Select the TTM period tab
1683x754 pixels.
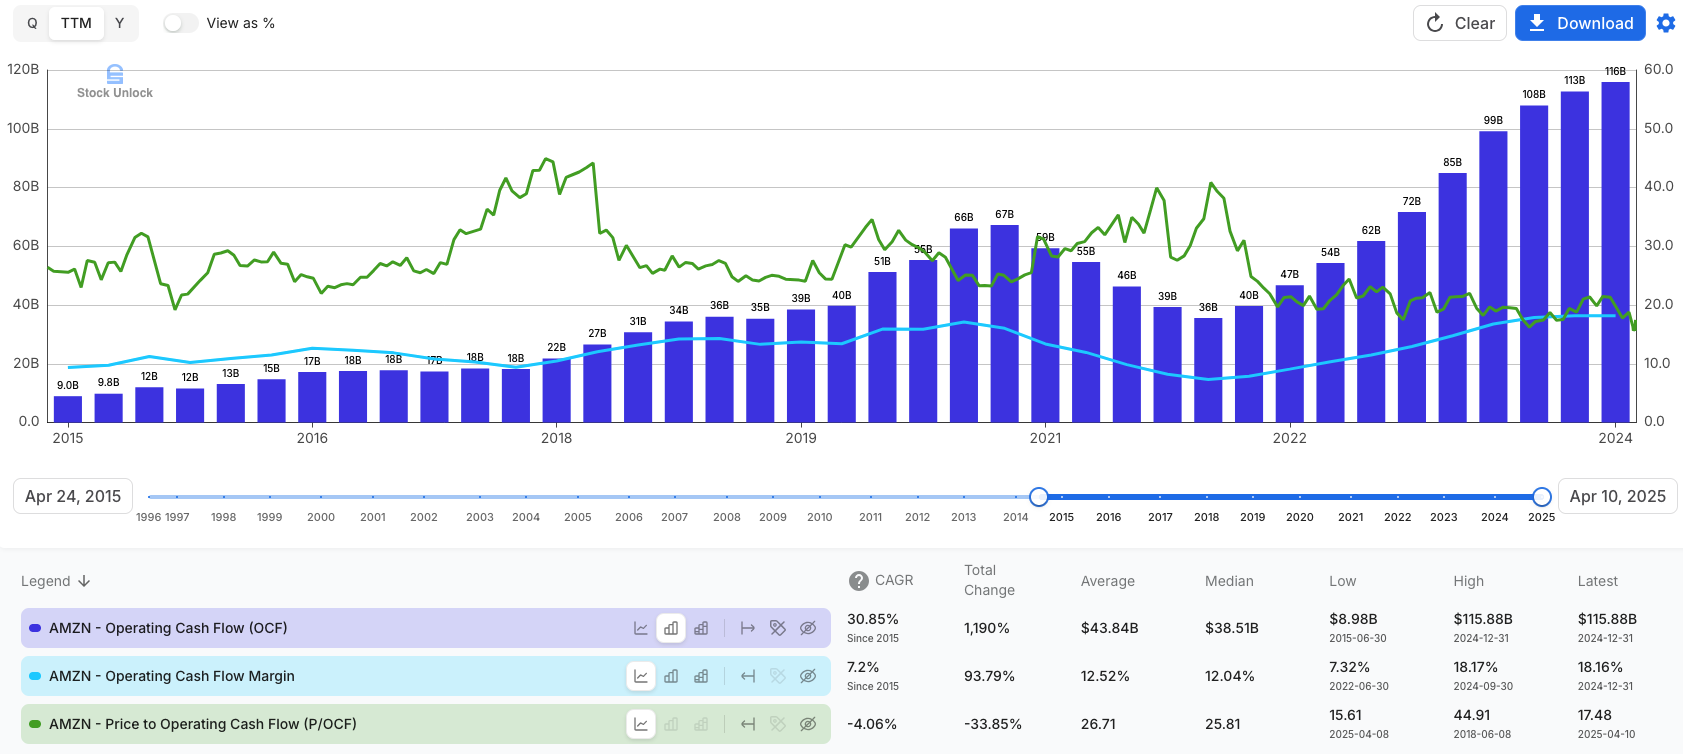(76, 23)
